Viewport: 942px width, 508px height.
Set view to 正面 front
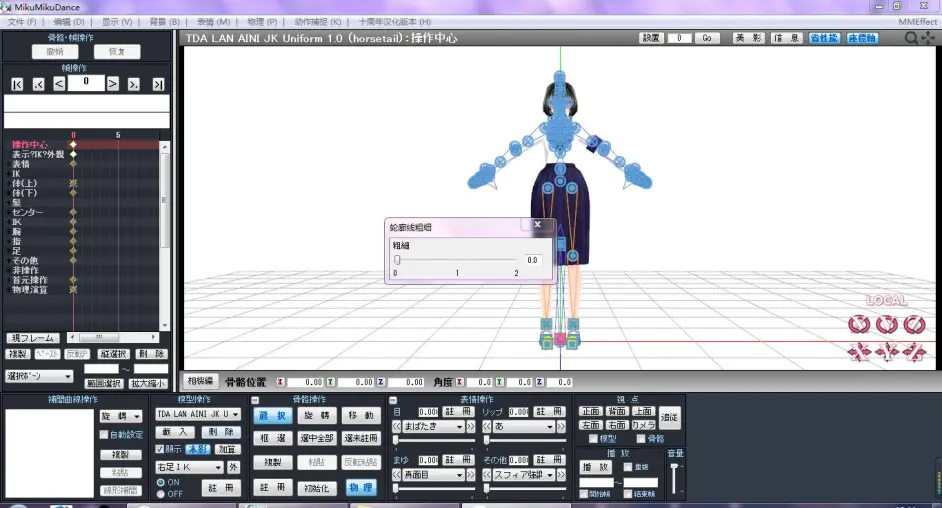[x=591, y=411]
